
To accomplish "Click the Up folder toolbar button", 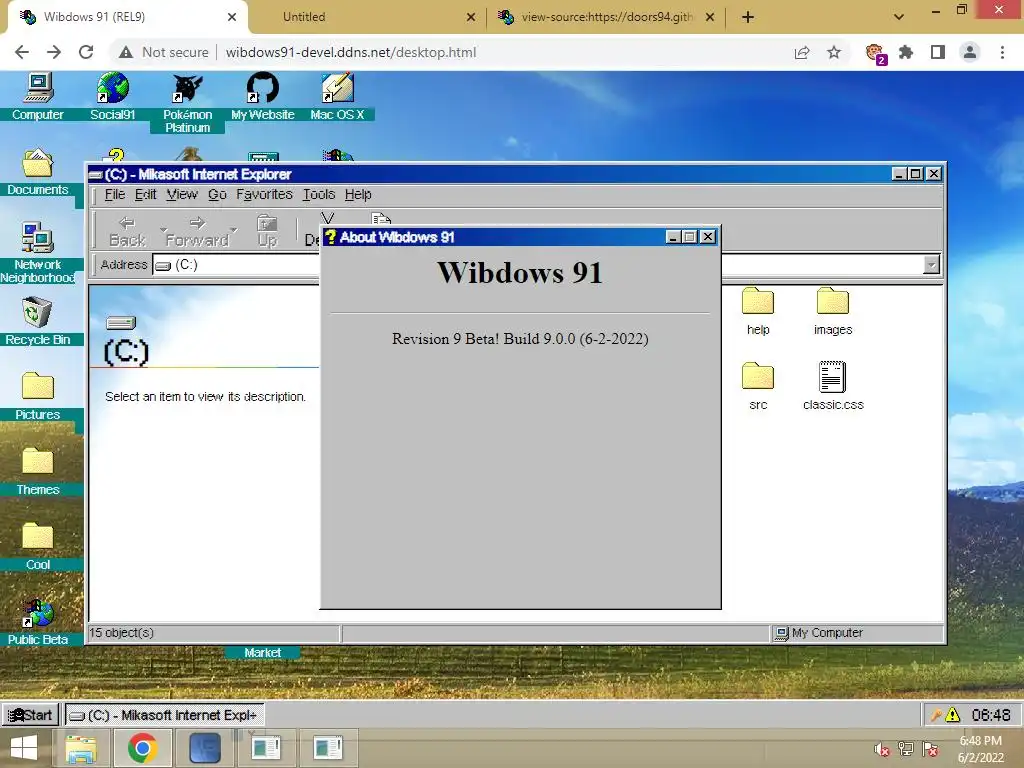I will 267,232.
